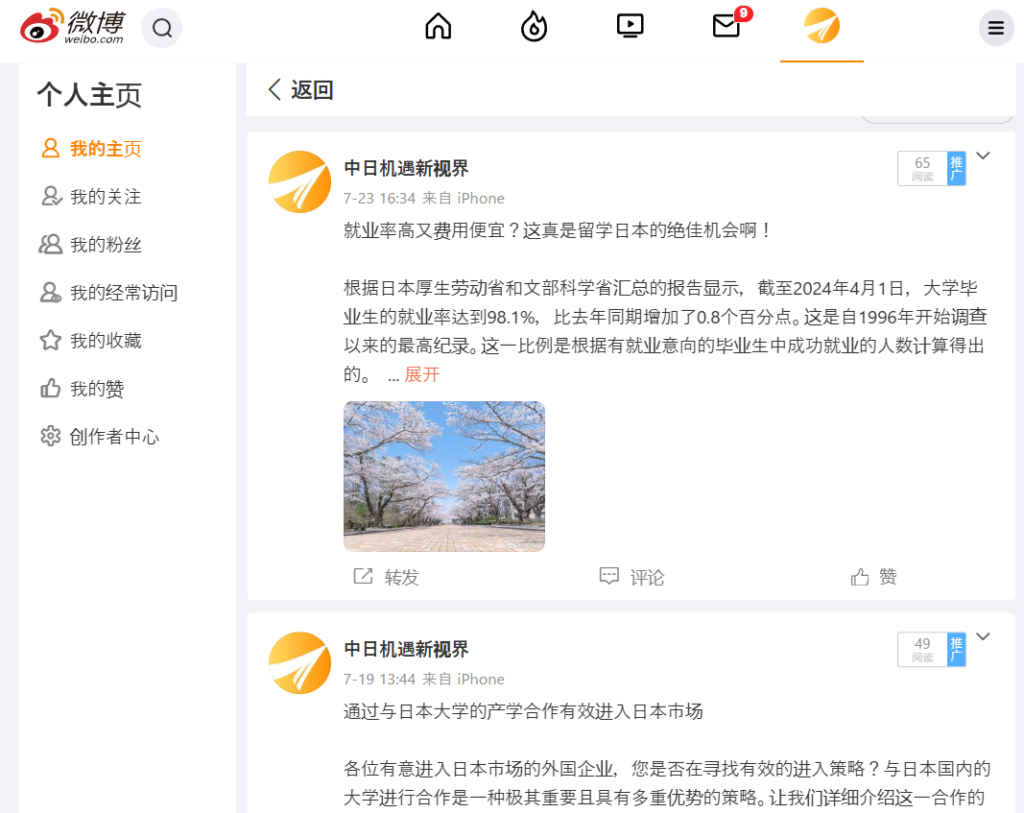Screen dimensions: 1024x813
Task: Open 我的粉丝 in sidebar
Action: pos(90,245)
